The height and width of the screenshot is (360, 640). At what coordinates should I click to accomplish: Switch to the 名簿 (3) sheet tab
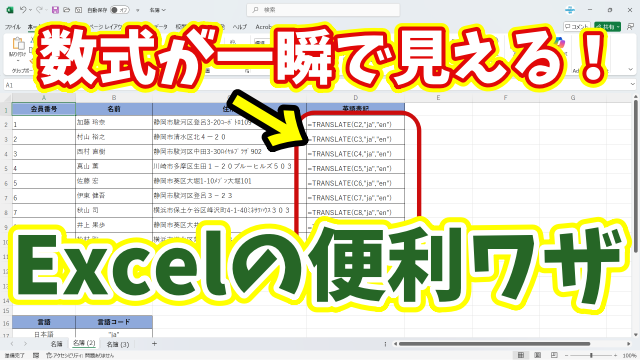pyautogui.click(x=118, y=344)
